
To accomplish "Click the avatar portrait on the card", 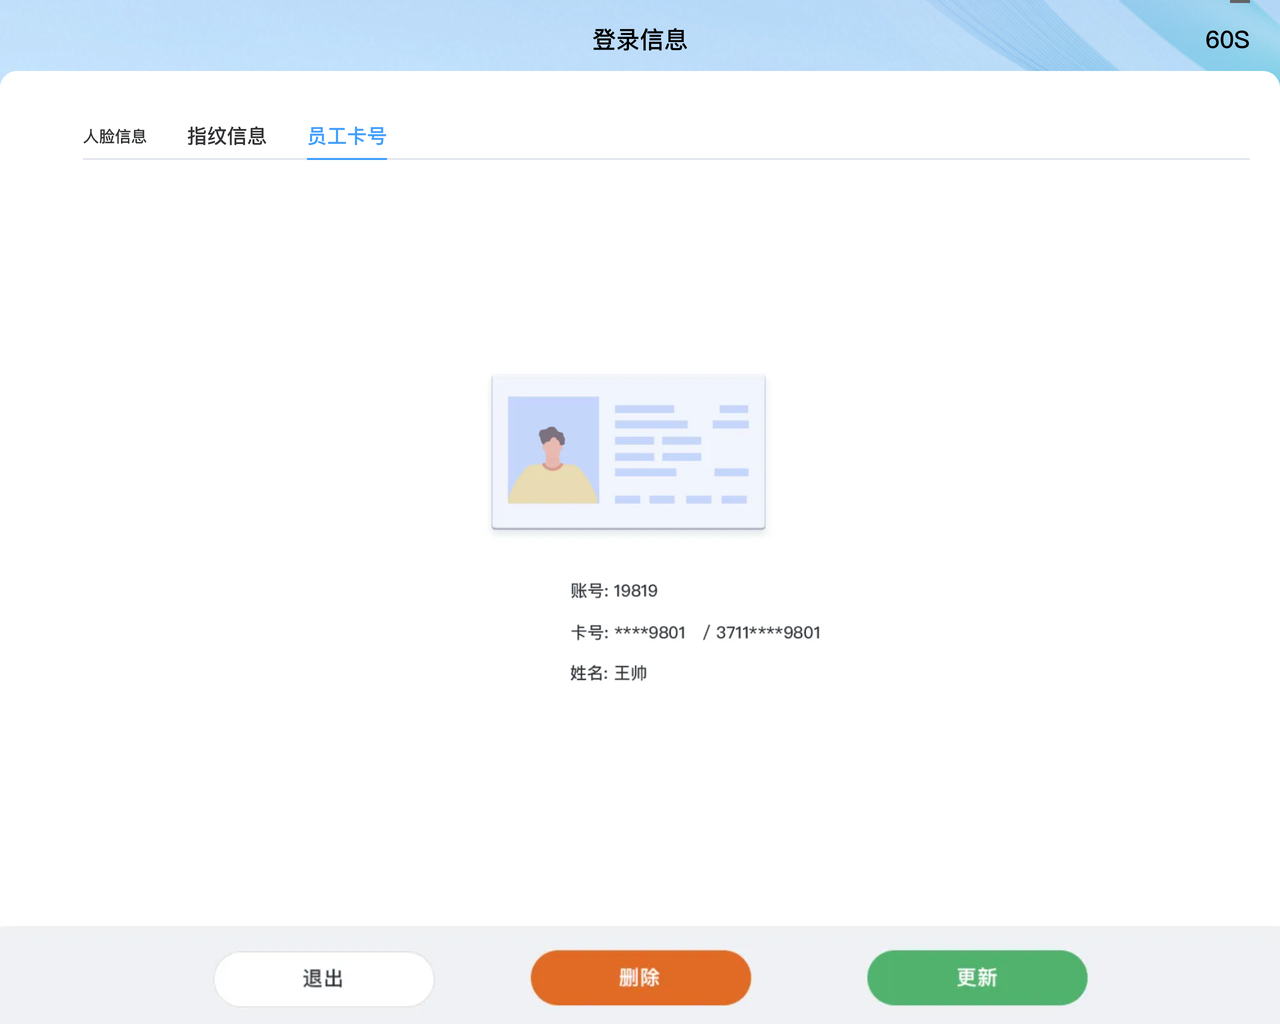I will (553, 450).
